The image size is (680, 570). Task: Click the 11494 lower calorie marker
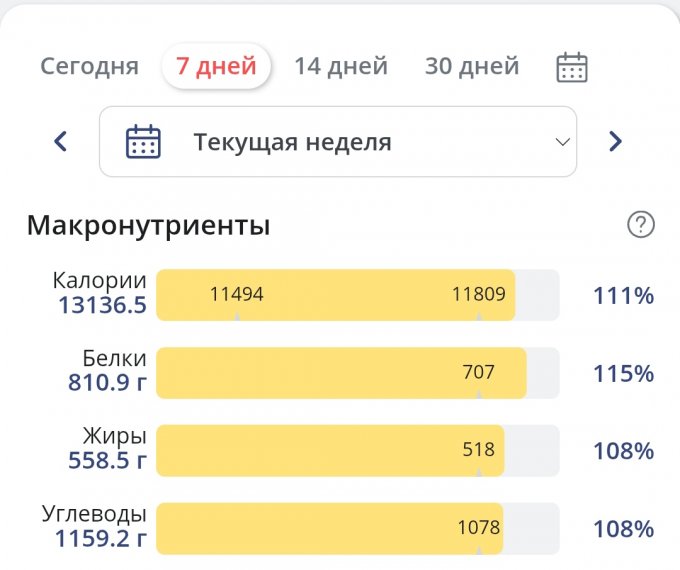click(236, 294)
